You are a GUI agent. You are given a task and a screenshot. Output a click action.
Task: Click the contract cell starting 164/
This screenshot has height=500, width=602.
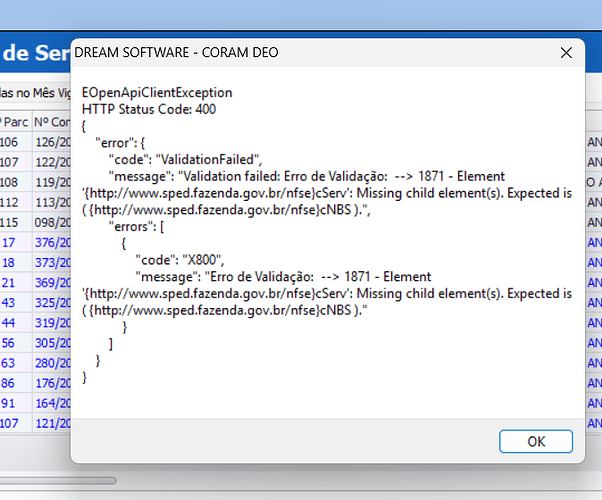coord(51,403)
